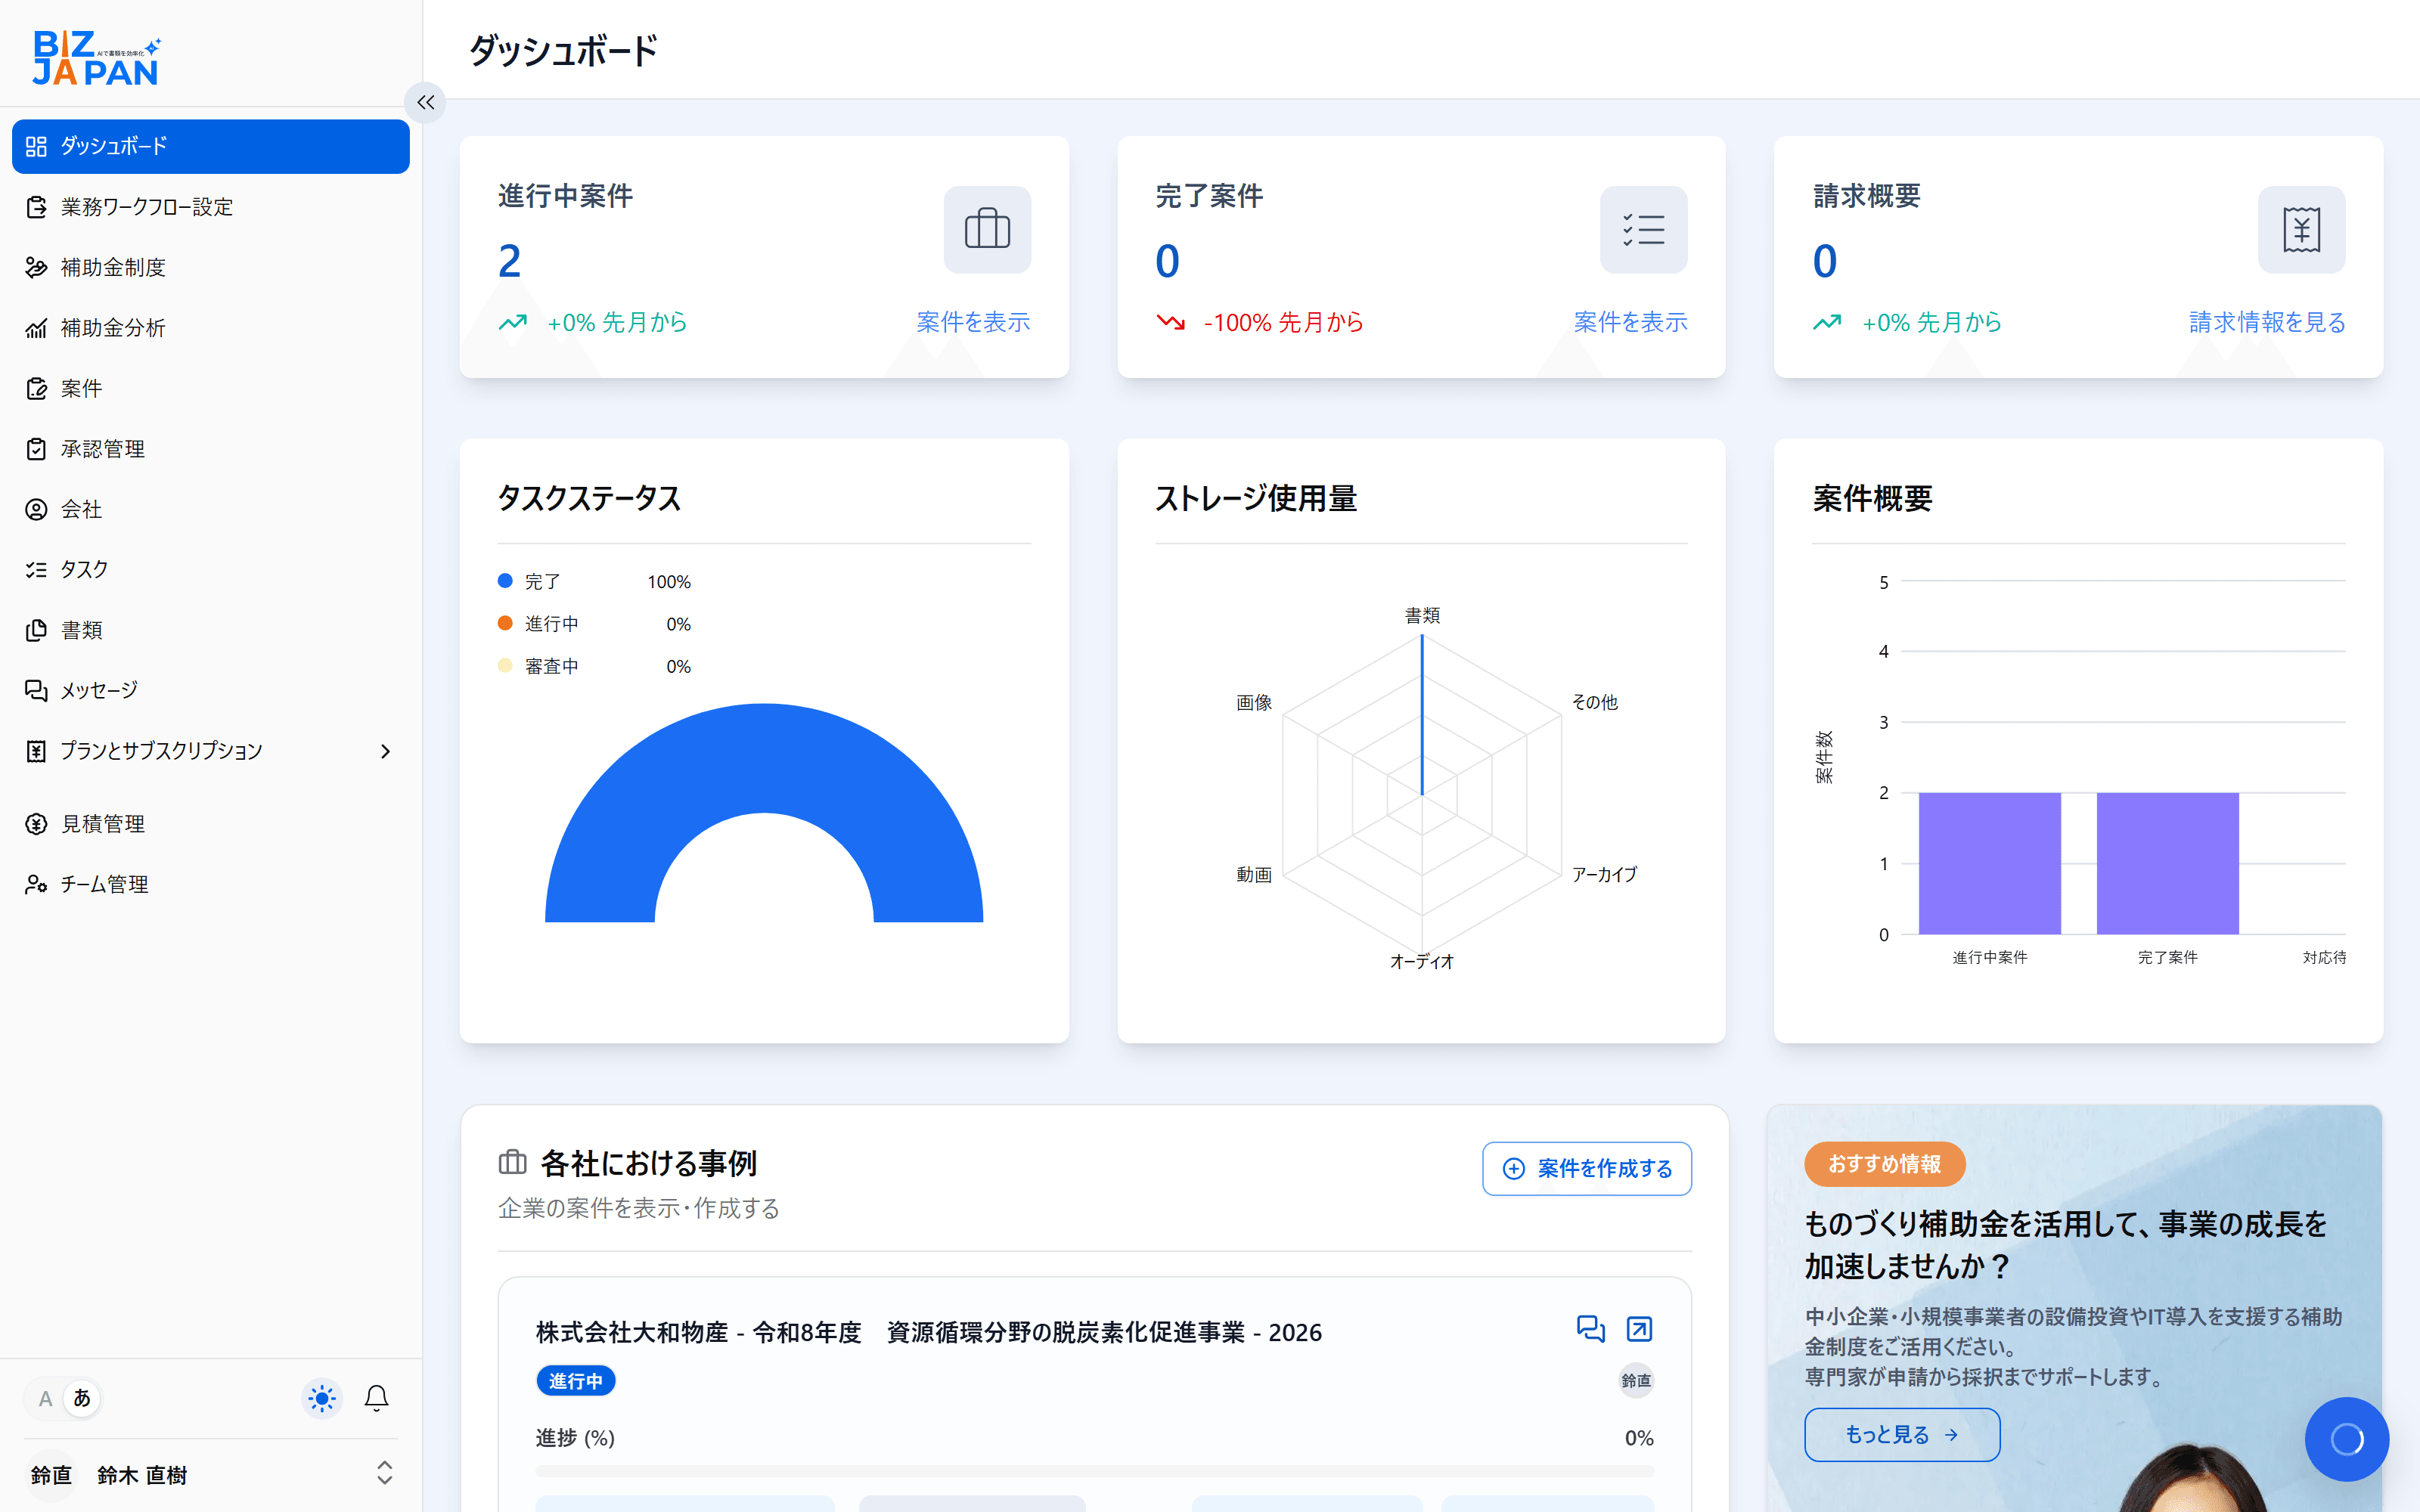Click 株式会社大和物産 case title
Image resolution: width=2420 pixels, height=1512 pixels.
click(x=928, y=1332)
